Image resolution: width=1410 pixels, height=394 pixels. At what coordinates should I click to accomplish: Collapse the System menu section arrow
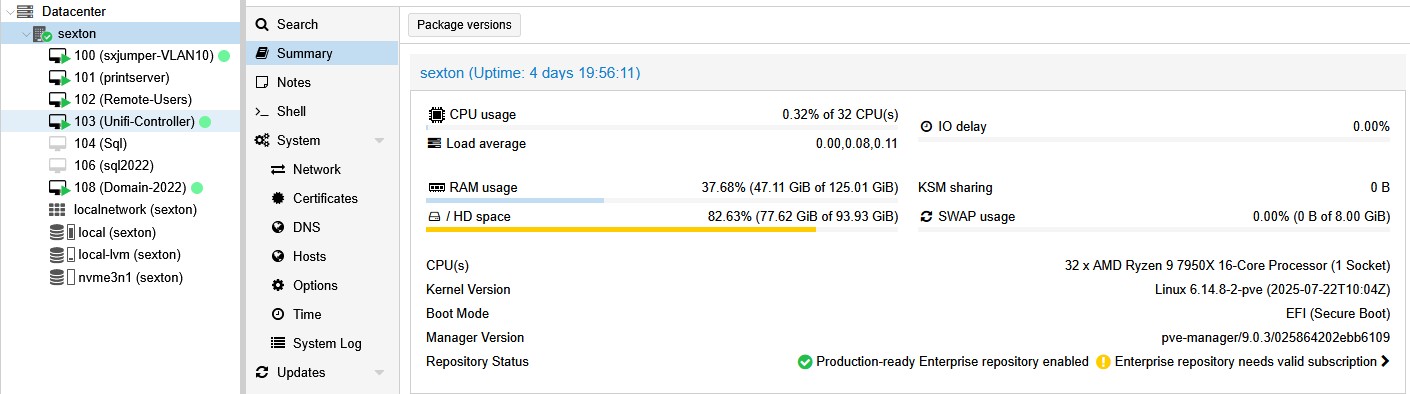point(380,141)
